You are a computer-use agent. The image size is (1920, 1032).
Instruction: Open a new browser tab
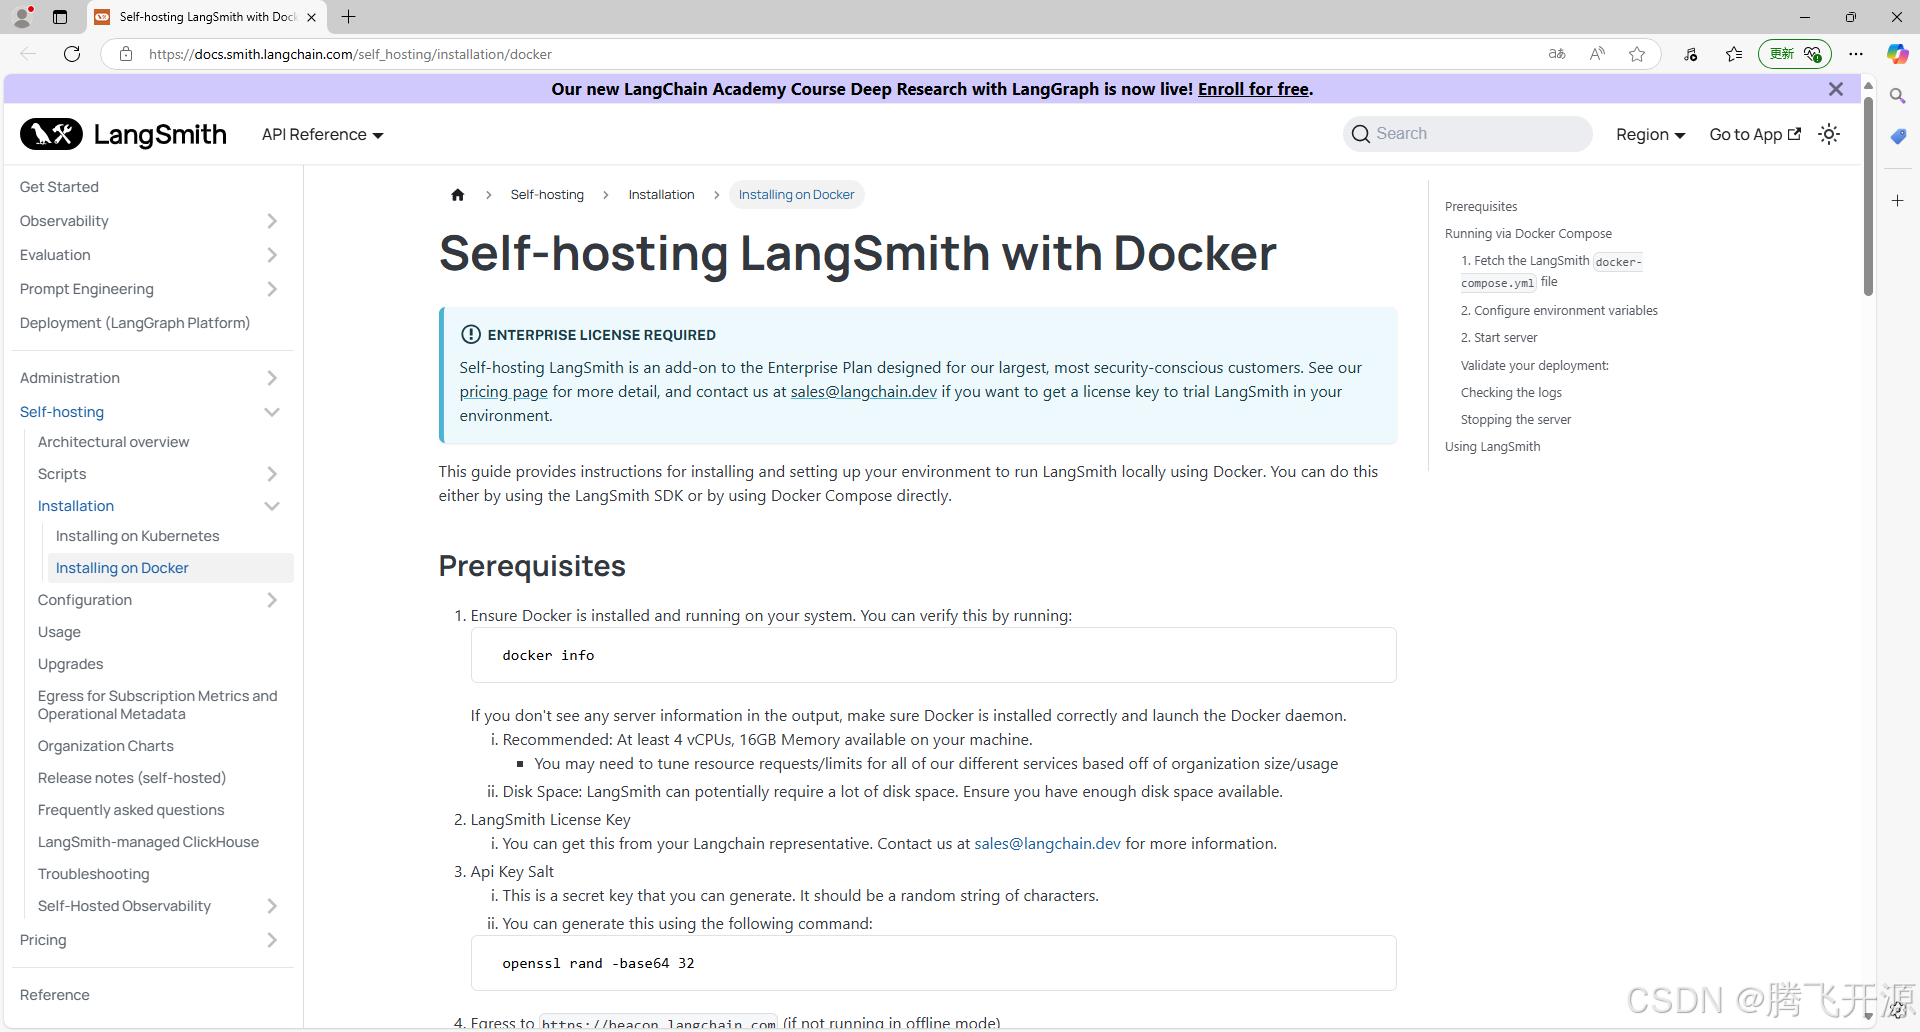tap(348, 17)
